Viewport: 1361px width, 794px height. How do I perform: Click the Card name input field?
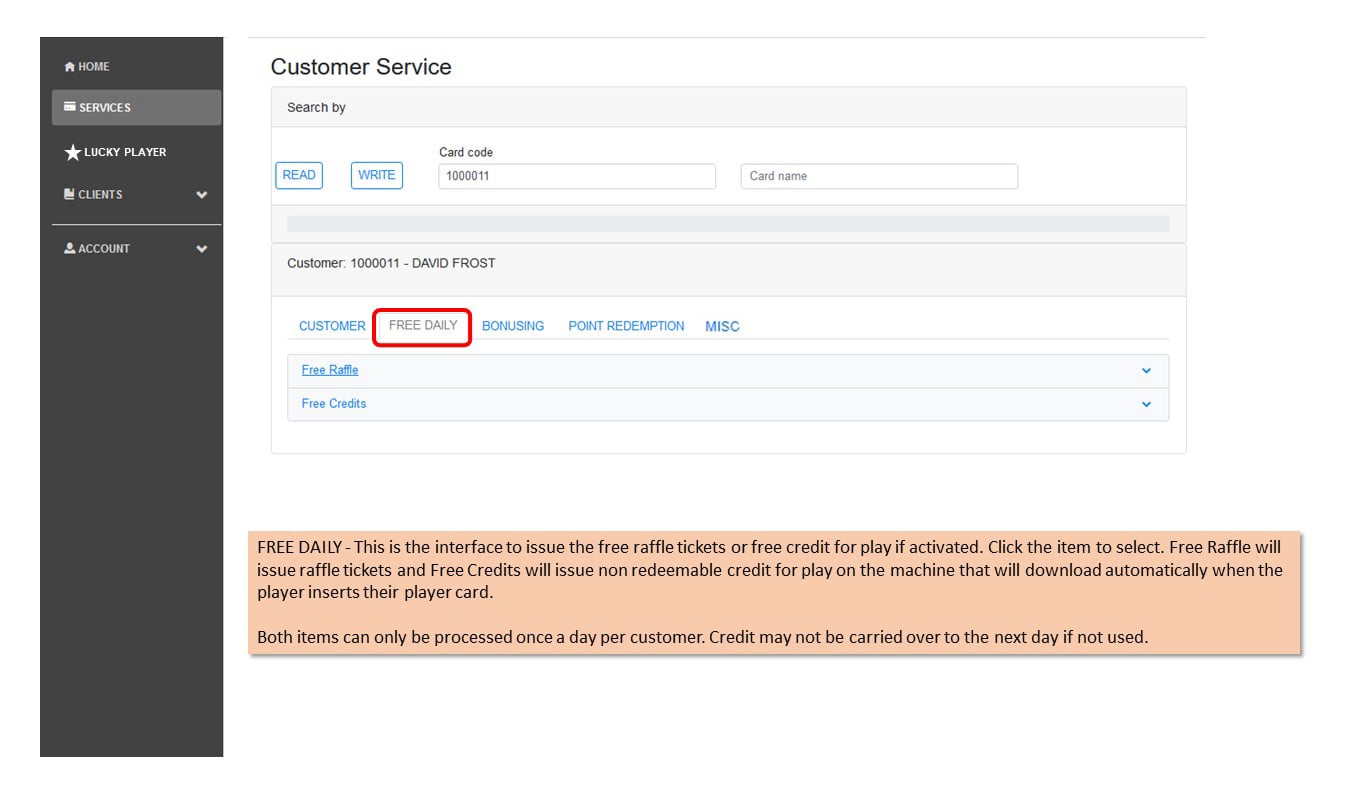pos(879,176)
